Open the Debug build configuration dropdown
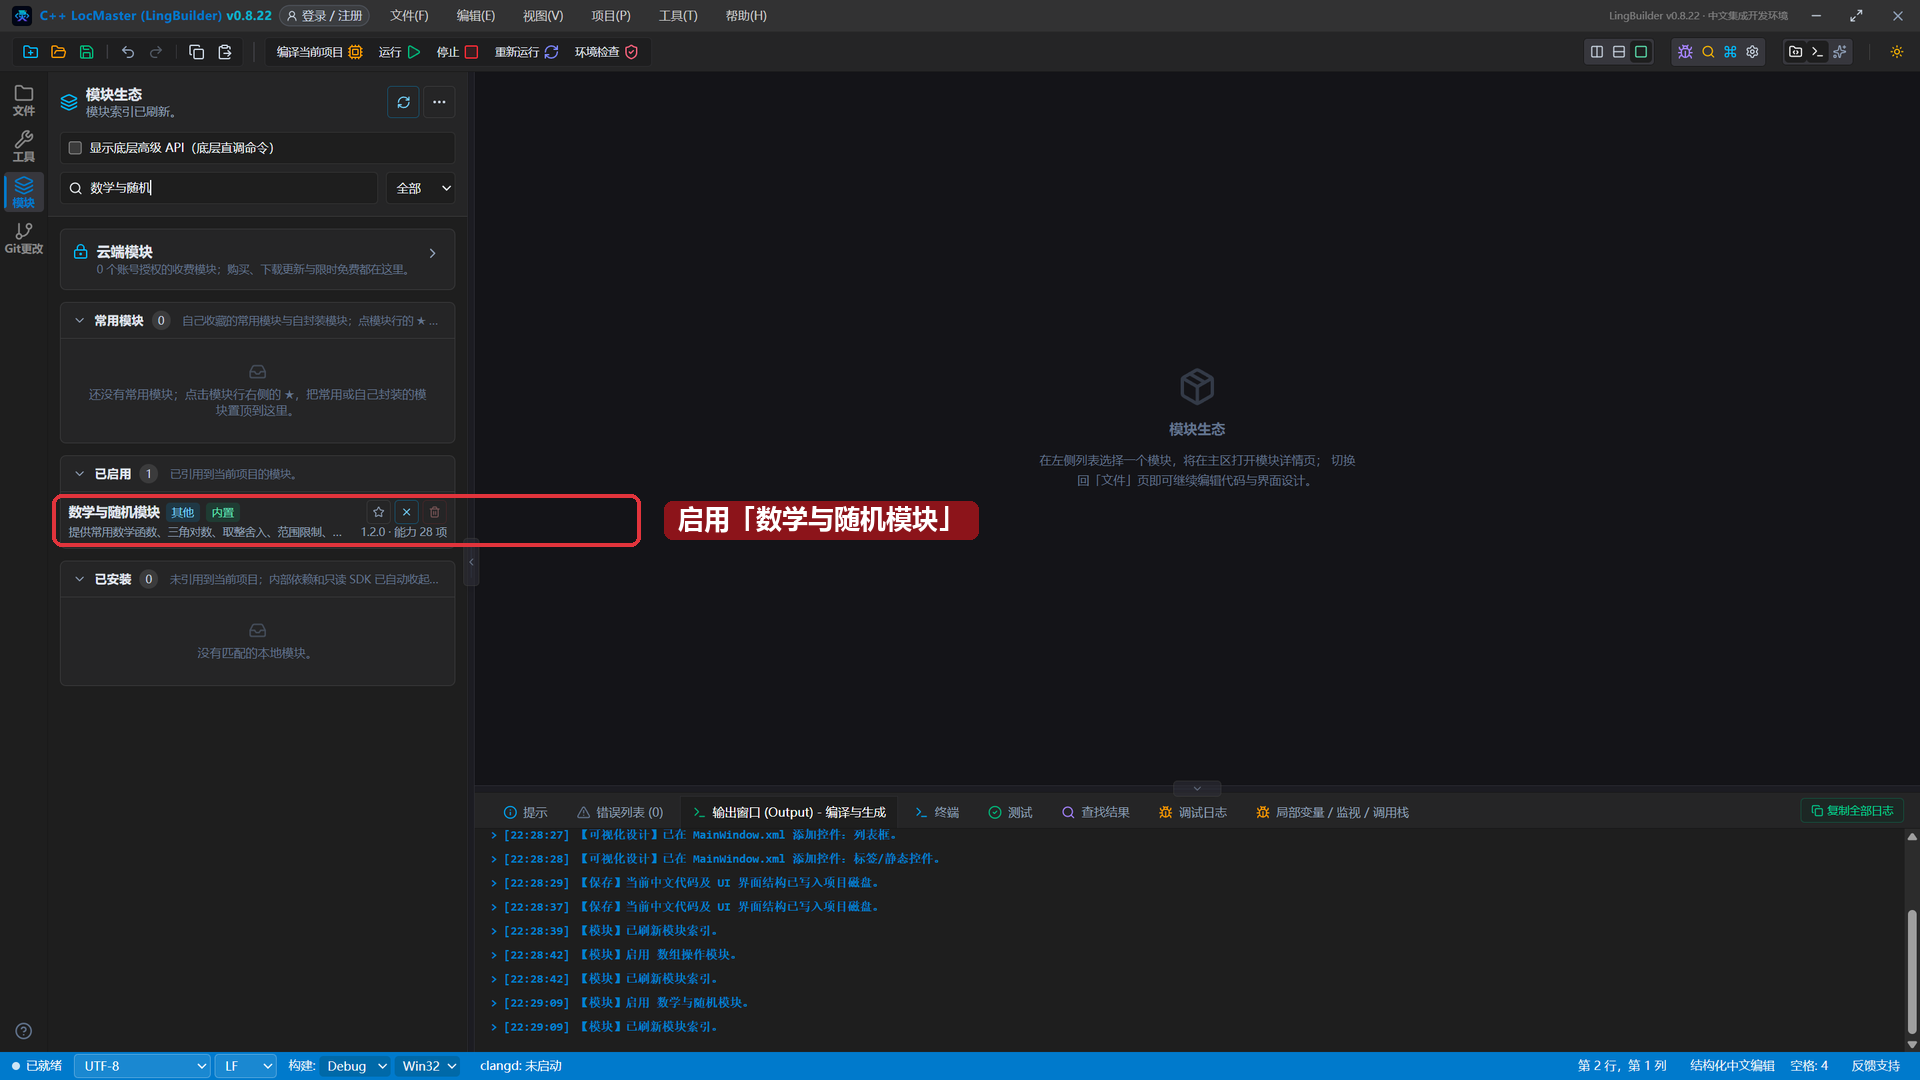The height and width of the screenshot is (1080, 1920). pos(356,1066)
